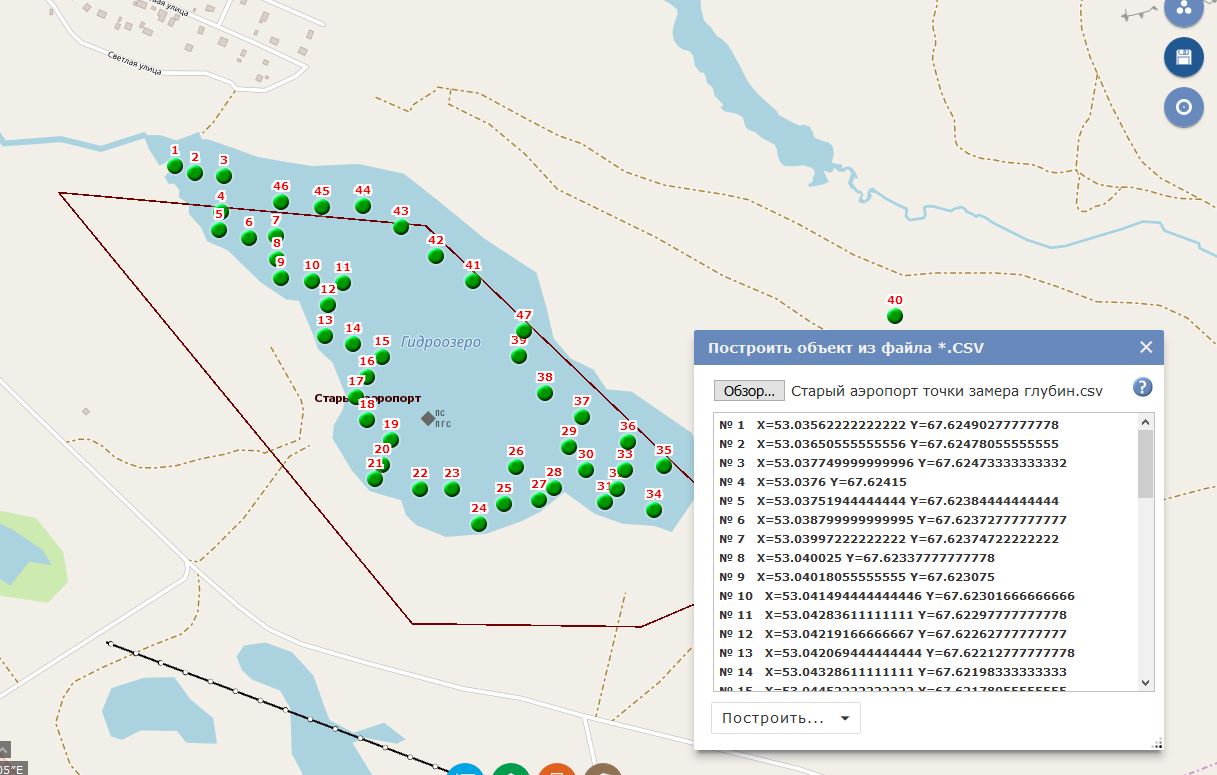Image resolution: width=1217 pixels, height=775 pixels.
Task: Click the save (floppy disk) round button
Action: tap(1184, 57)
